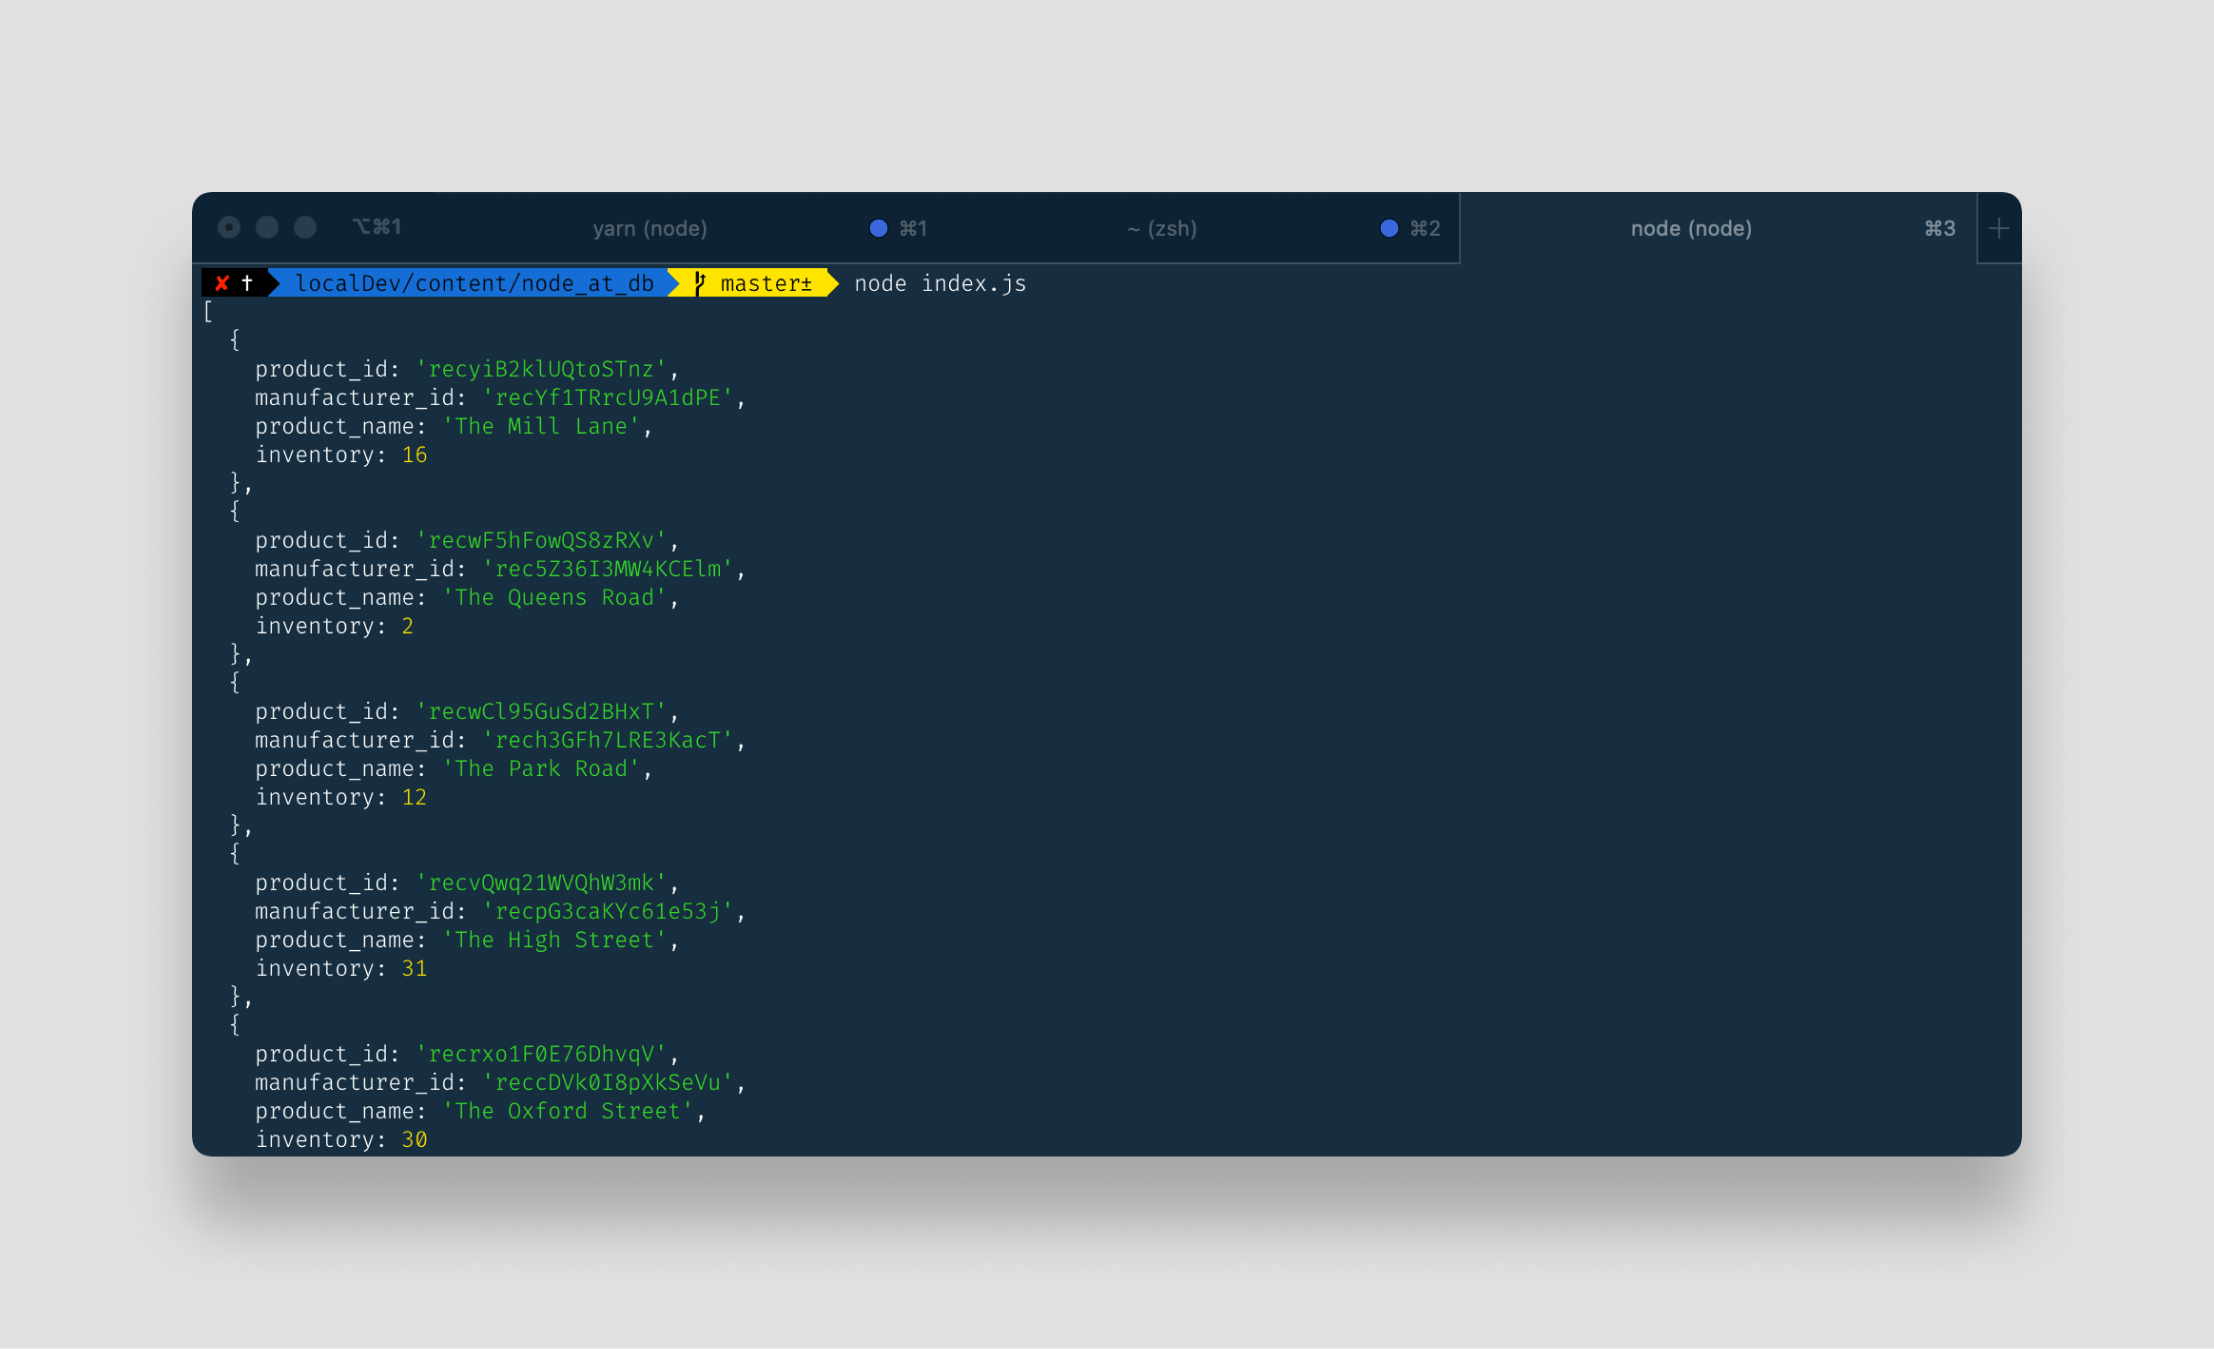
Task: Click the ⌥⌘1 window shortcut label
Action: tap(377, 227)
